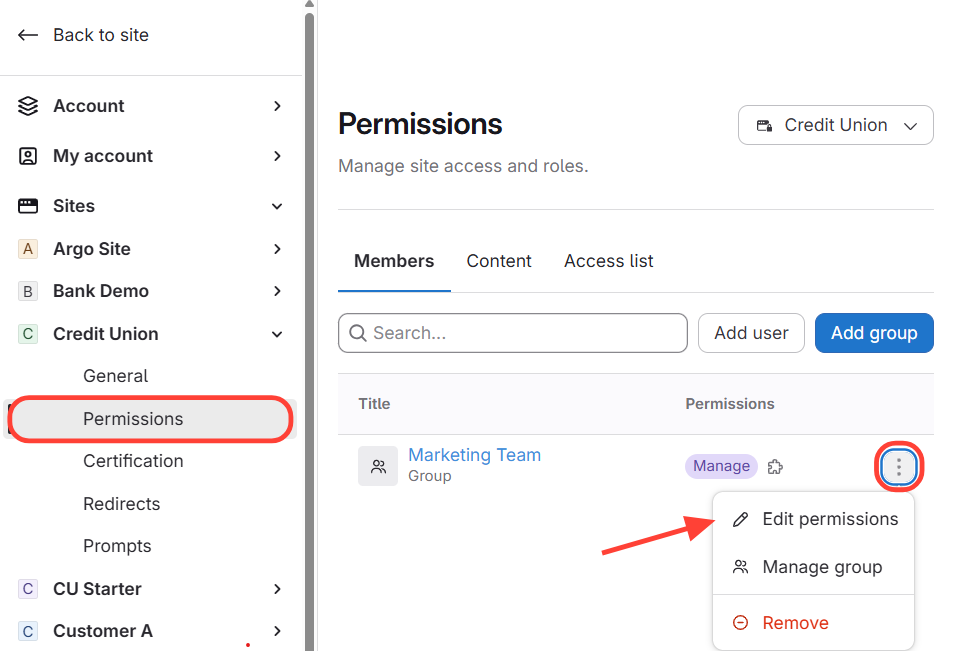This screenshot has height=651, width=962.
Task: Click the Account layers icon in sidebar
Action: pyautogui.click(x=28, y=106)
